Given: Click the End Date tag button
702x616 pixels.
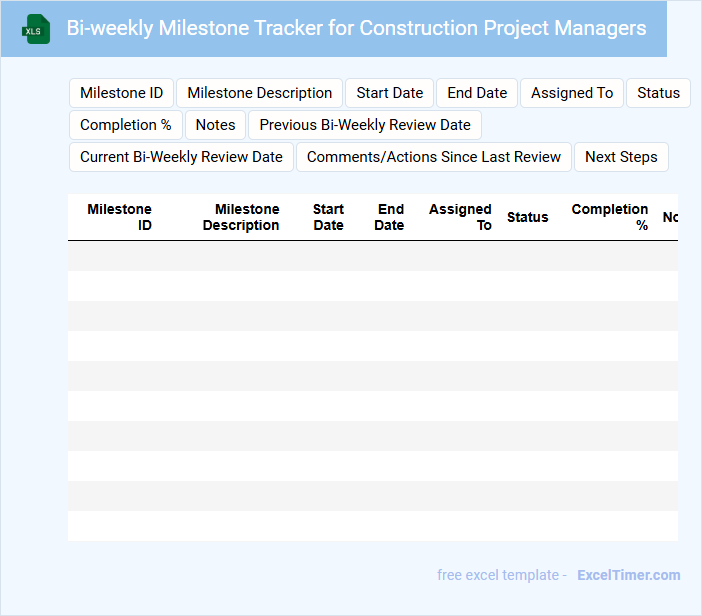Looking at the screenshot, I should (477, 93).
